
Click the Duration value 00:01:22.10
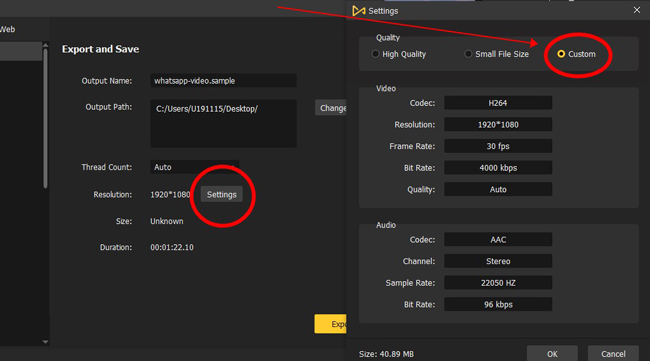point(172,247)
